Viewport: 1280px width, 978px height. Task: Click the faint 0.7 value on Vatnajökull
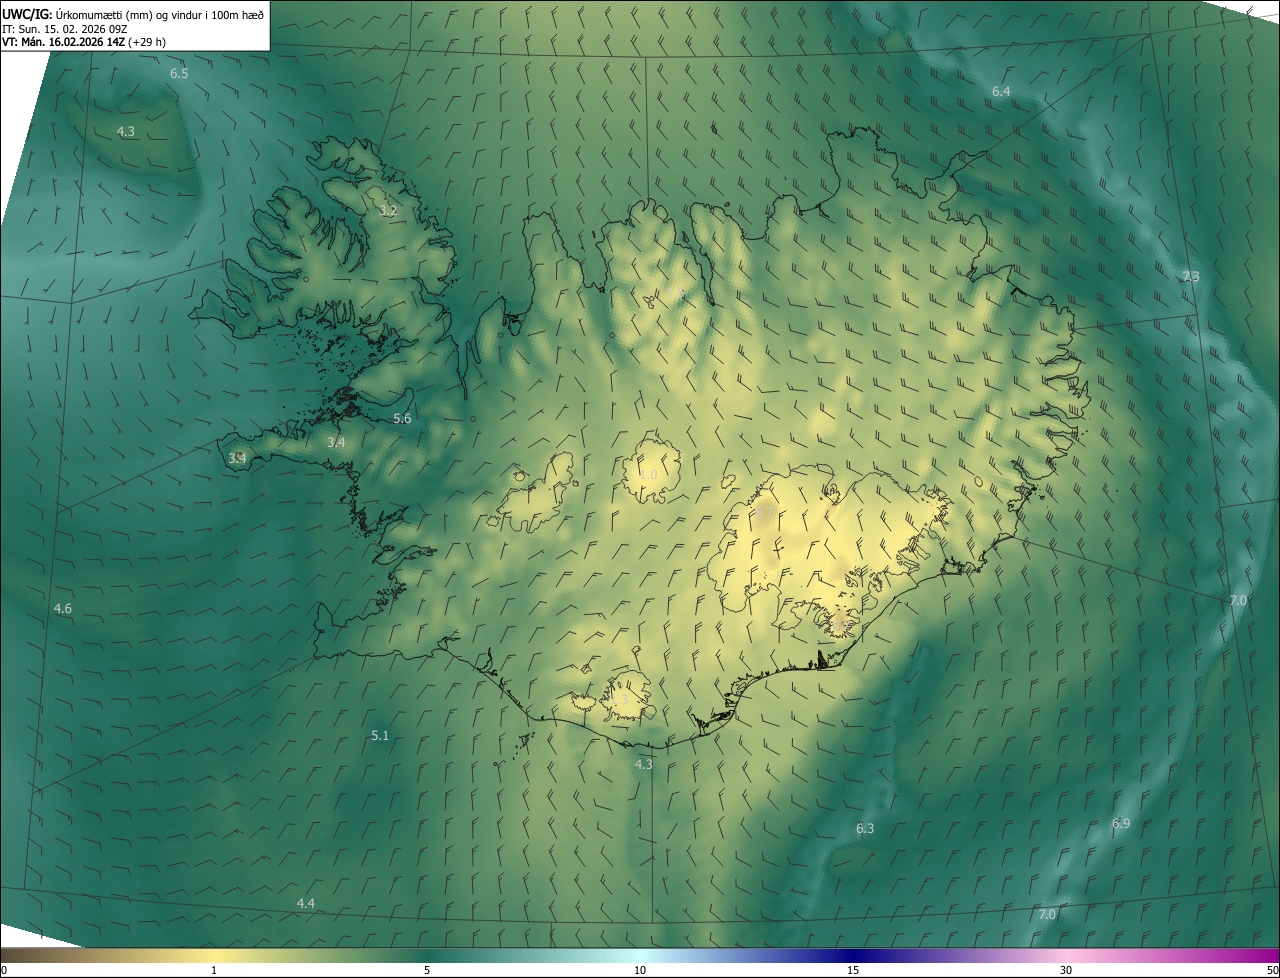tap(765, 512)
